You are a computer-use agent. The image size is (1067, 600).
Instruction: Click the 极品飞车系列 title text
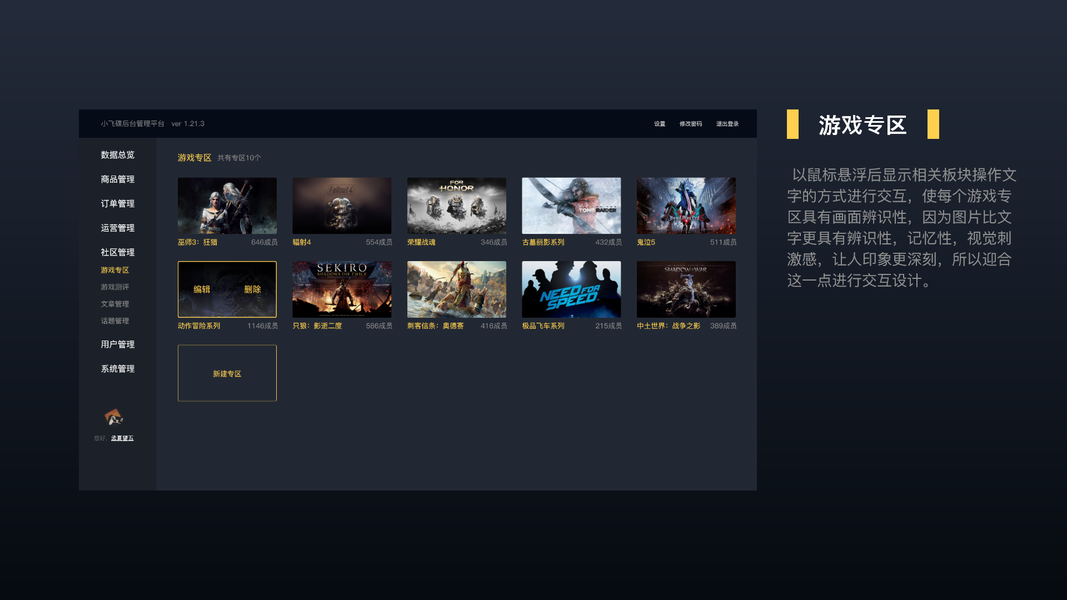[x=543, y=326]
